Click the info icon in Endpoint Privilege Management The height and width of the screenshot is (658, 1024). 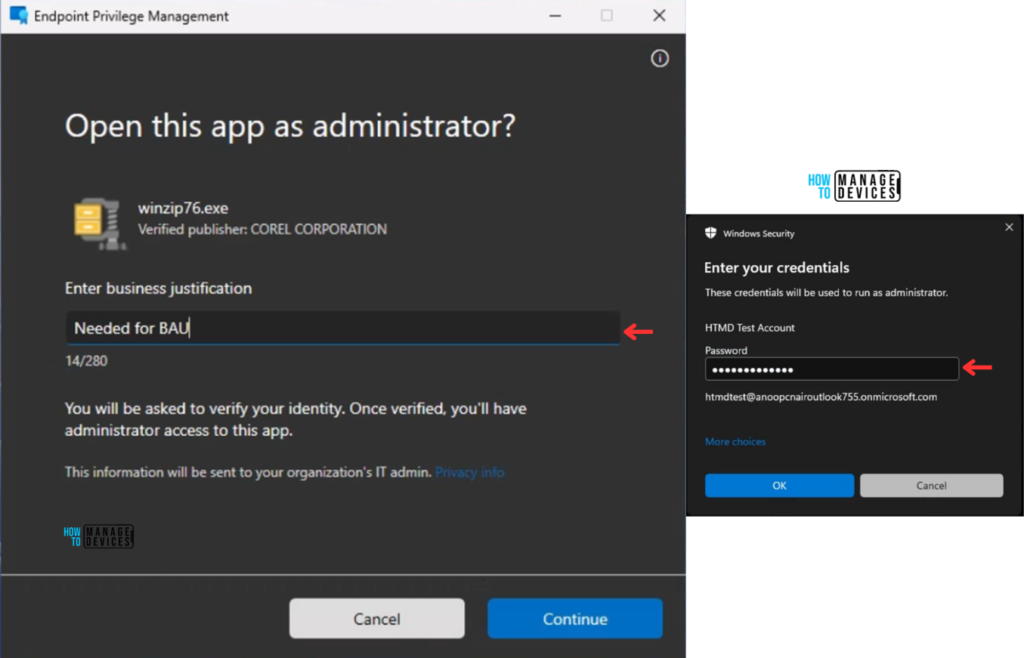(x=660, y=59)
